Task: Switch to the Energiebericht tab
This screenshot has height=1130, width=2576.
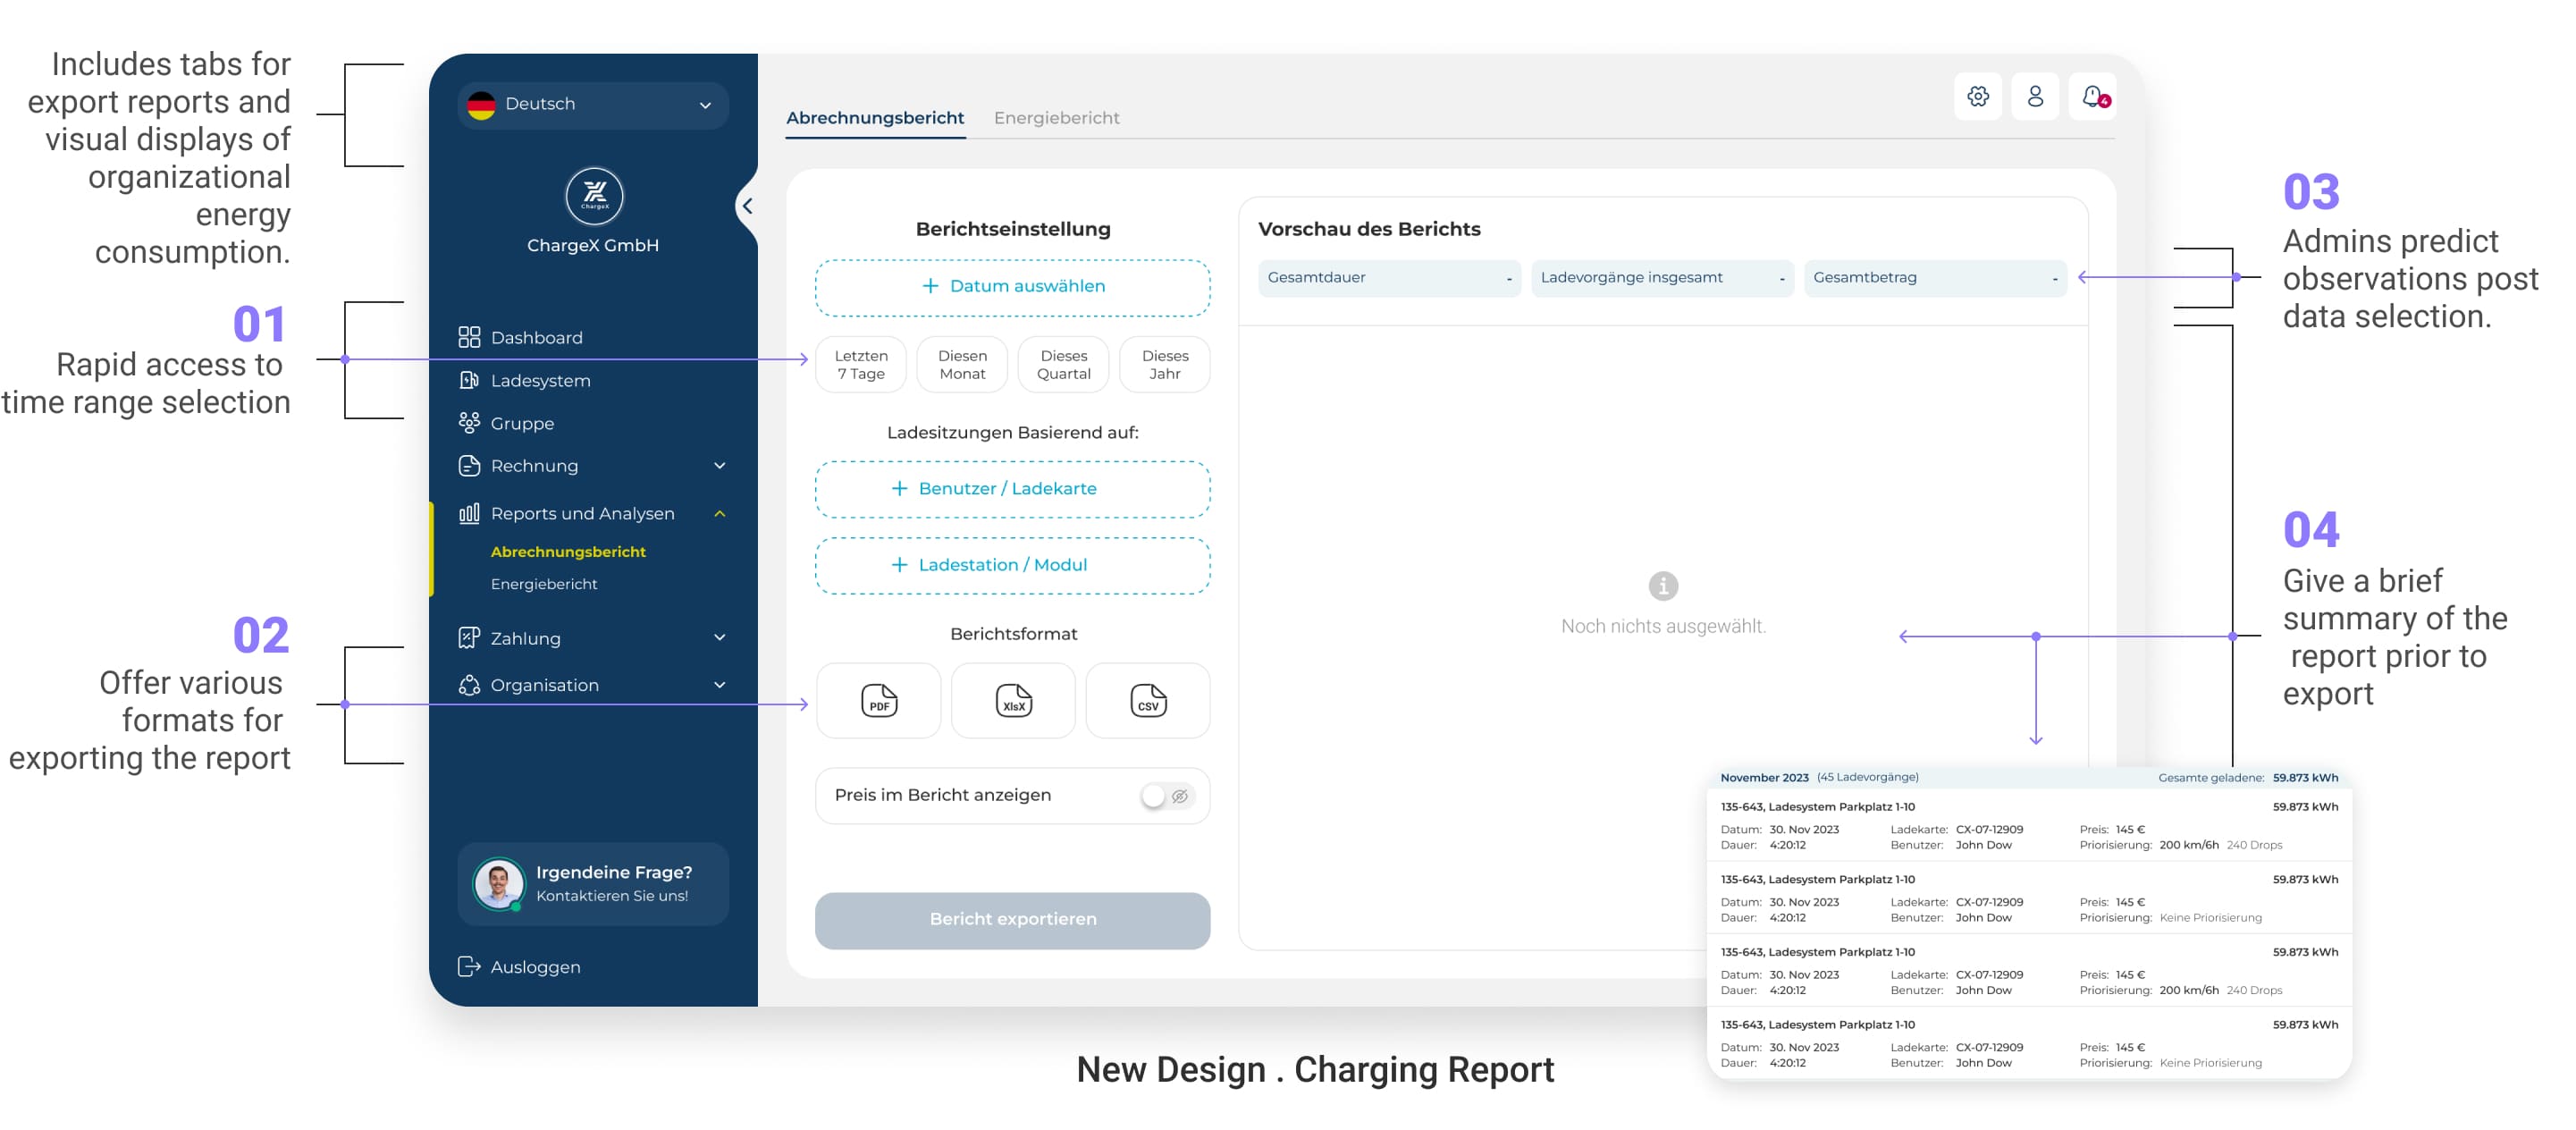Action: [1056, 118]
